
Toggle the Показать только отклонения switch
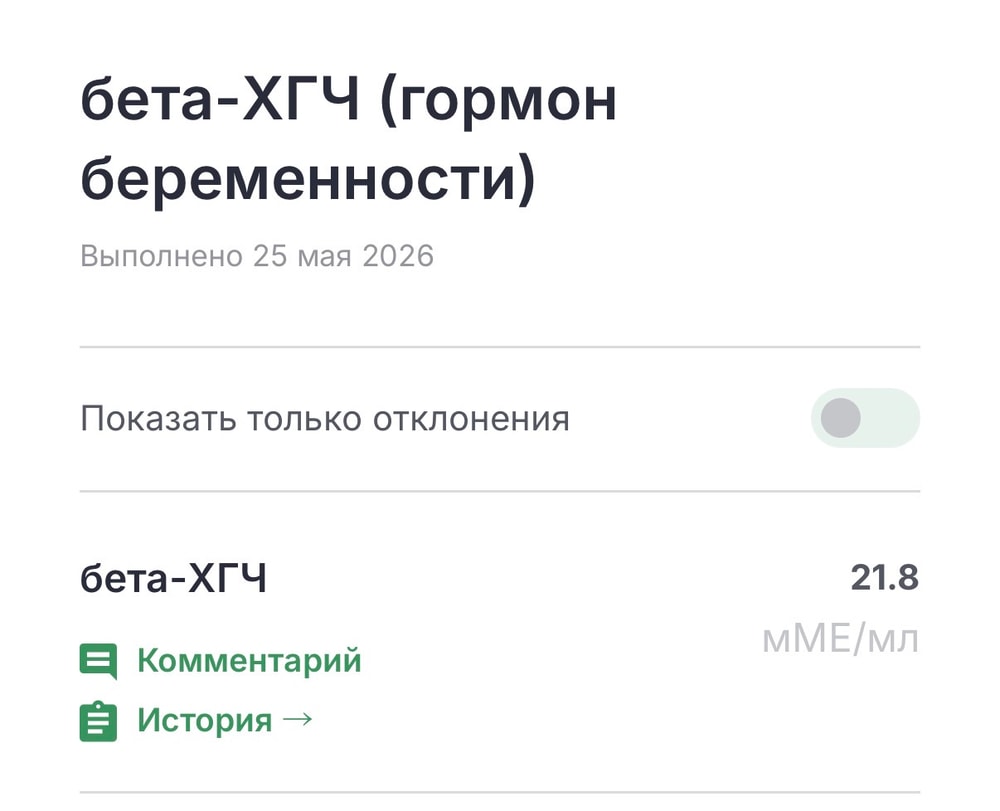tap(865, 418)
